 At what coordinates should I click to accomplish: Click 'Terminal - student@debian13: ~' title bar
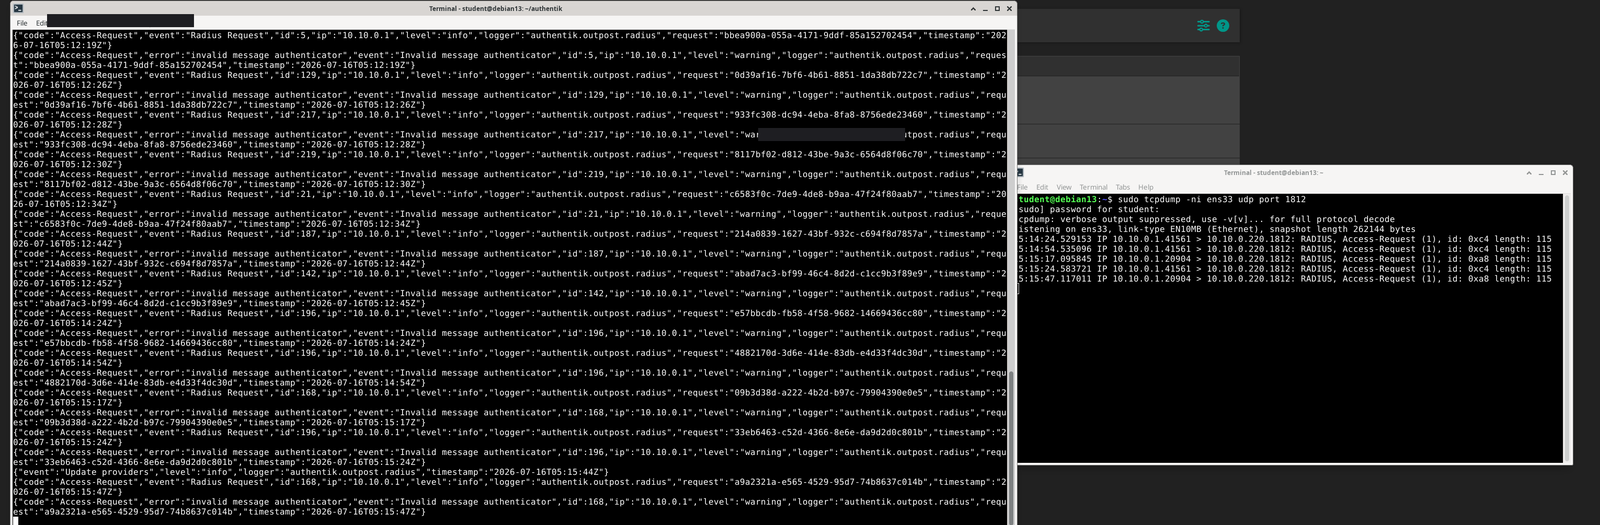tap(1273, 173)
